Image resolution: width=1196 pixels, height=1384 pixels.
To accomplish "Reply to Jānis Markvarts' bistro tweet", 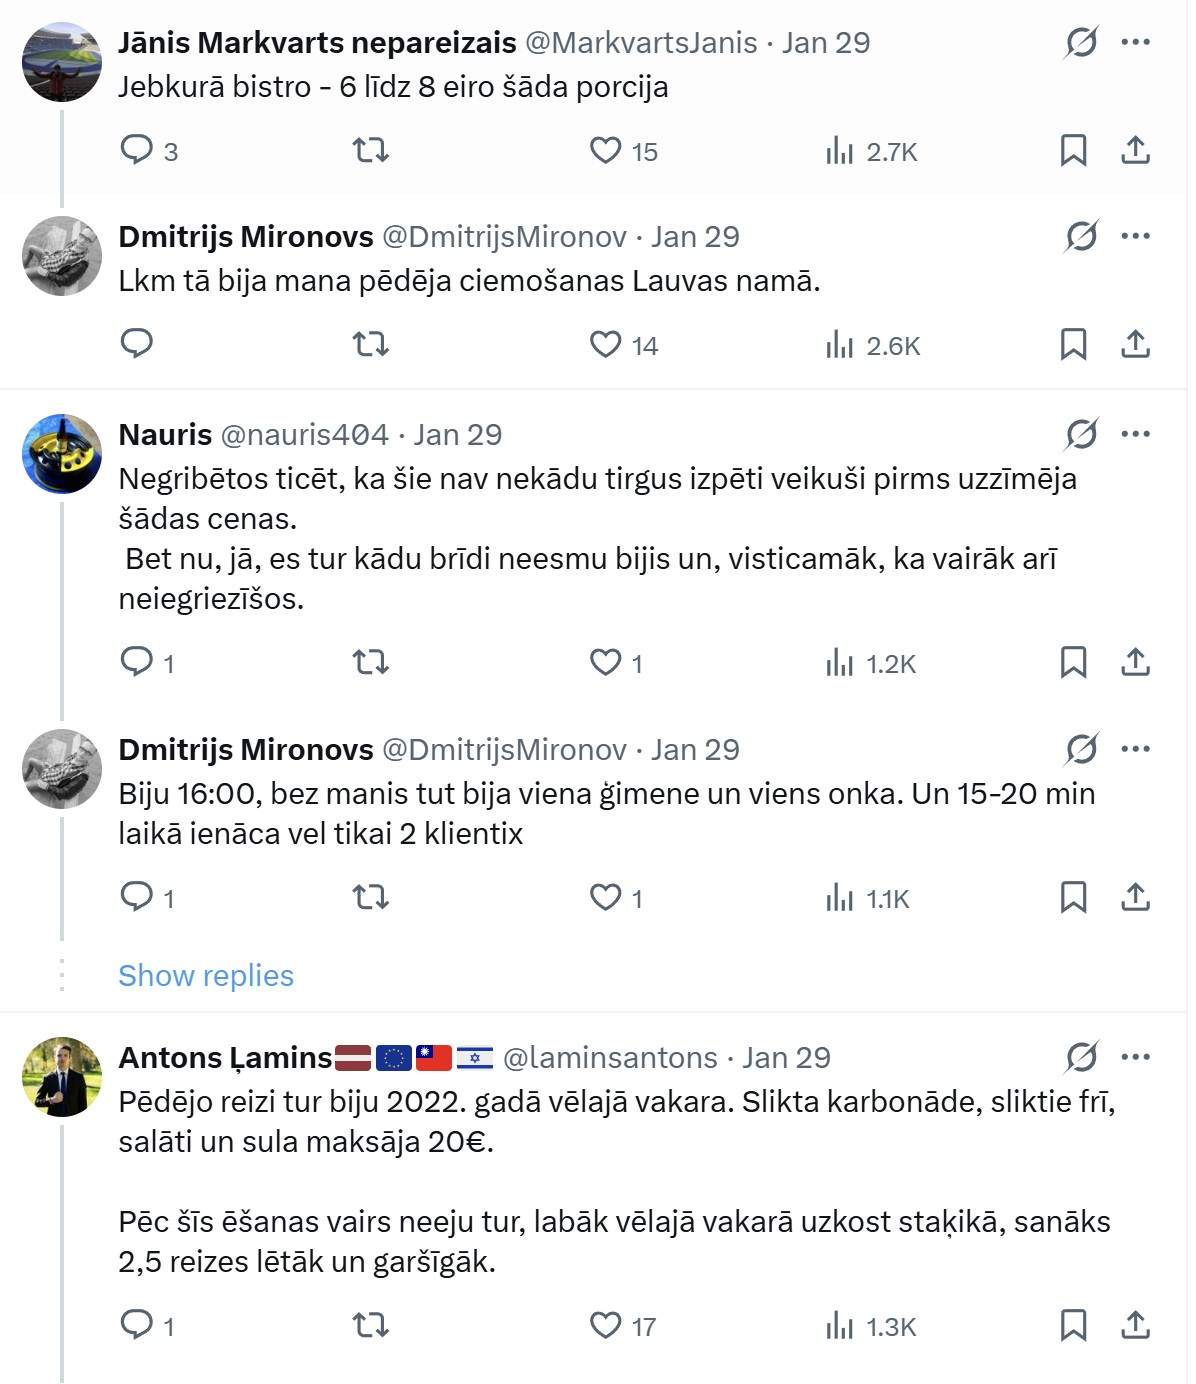I will point(137,150).
